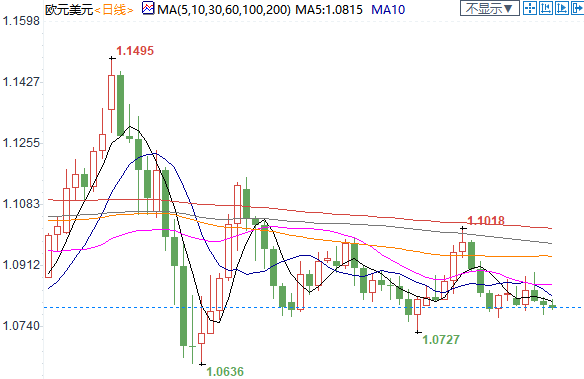Viewport: 584px width, 379px height.
Task: Click the MA indicator chart icon
Action: (148, 8)
